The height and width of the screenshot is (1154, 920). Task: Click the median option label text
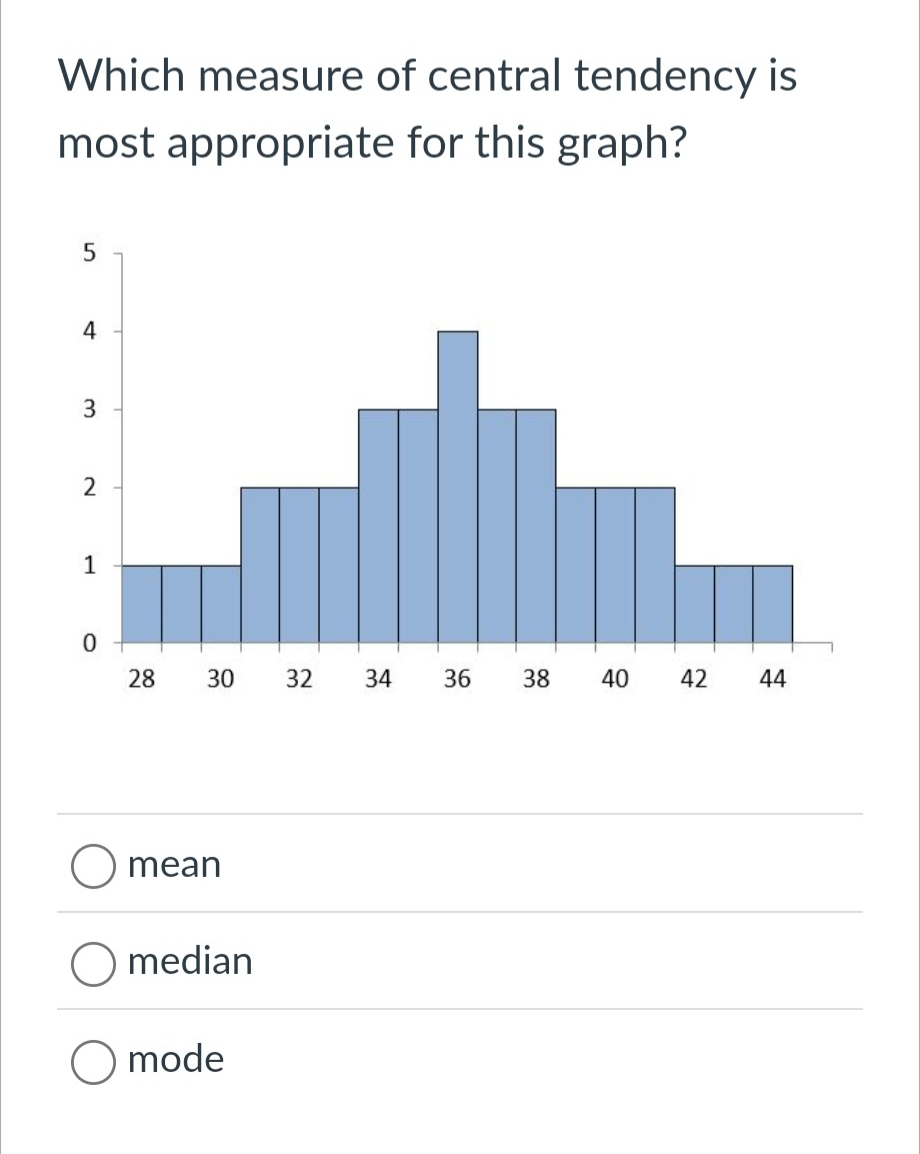pyautogui.click(x=190, y=962)
